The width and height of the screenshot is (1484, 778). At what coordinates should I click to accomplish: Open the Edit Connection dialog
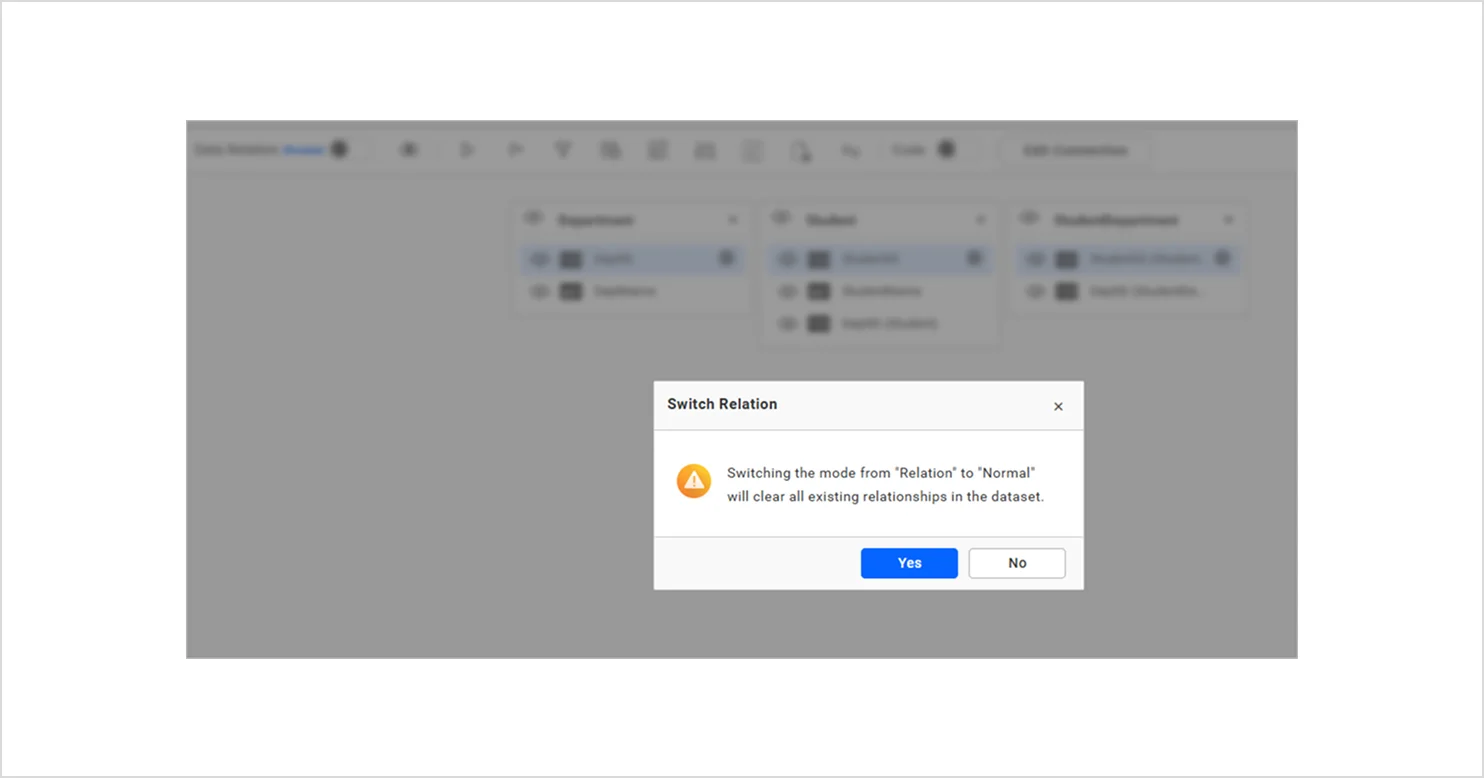1076,150
